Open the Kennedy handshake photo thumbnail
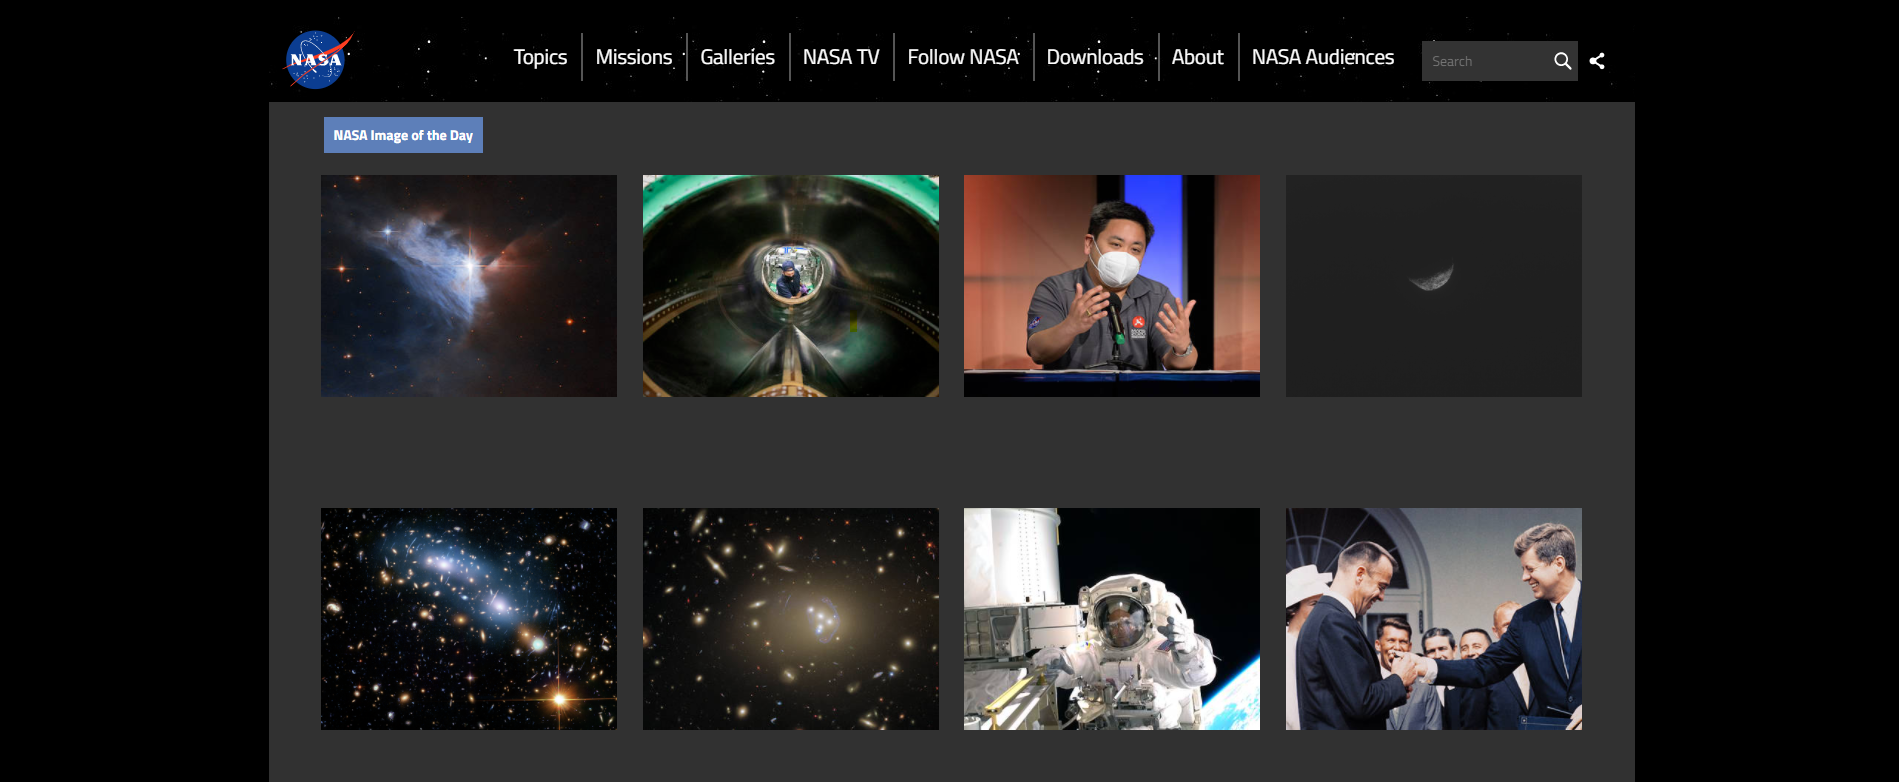Image resolution: width=1899 pixels, height=782 pixels. (1434, 619)
